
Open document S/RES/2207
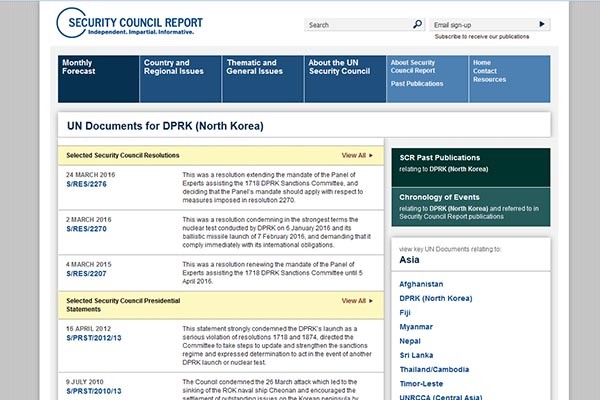(86, 274)
